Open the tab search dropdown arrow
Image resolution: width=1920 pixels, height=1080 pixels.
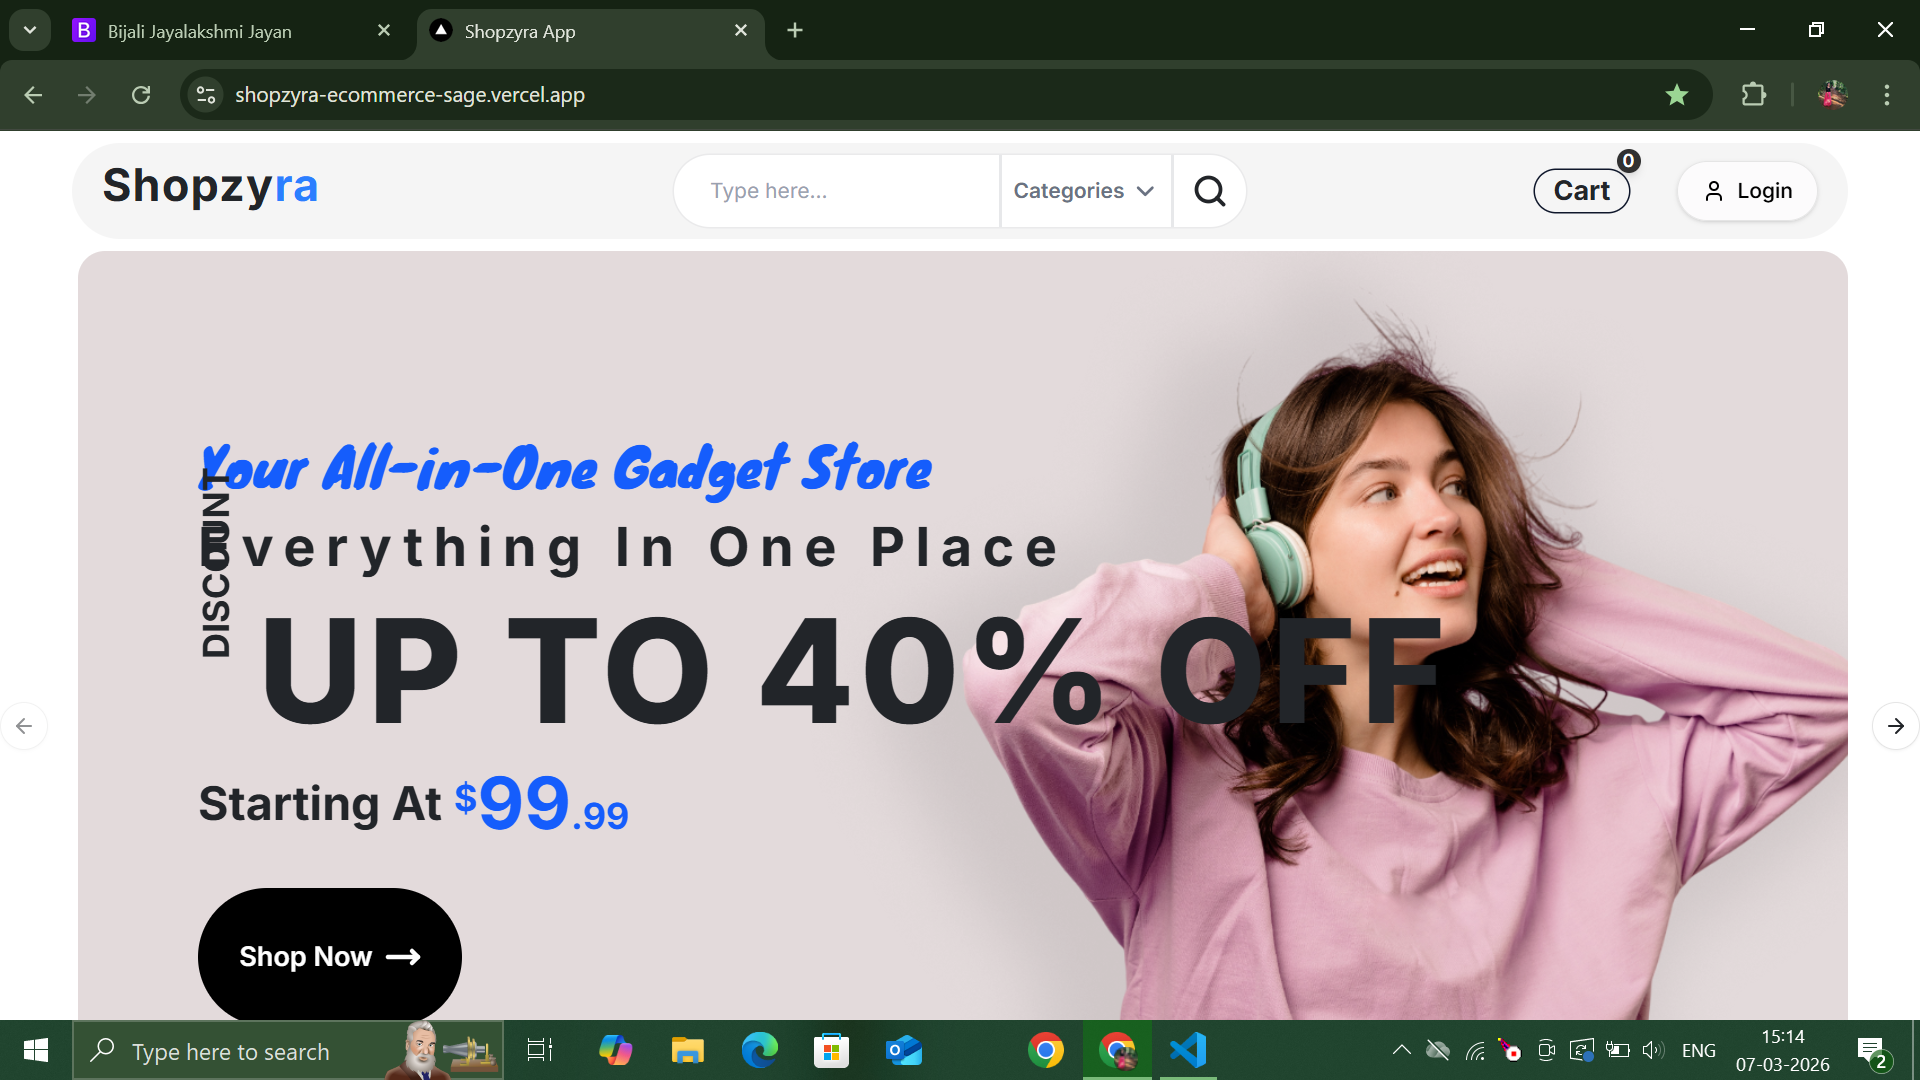click(30, 30)
